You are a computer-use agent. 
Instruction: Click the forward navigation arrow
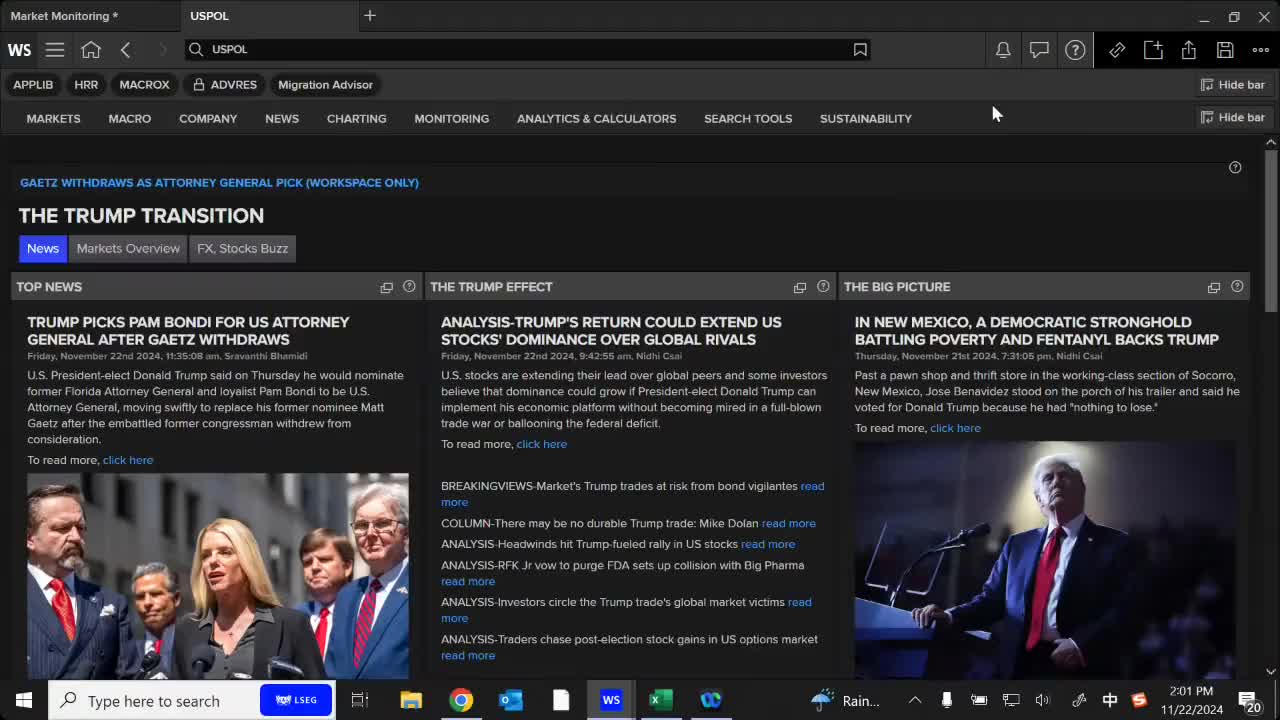pyautogui.click(x=162, y=49)
